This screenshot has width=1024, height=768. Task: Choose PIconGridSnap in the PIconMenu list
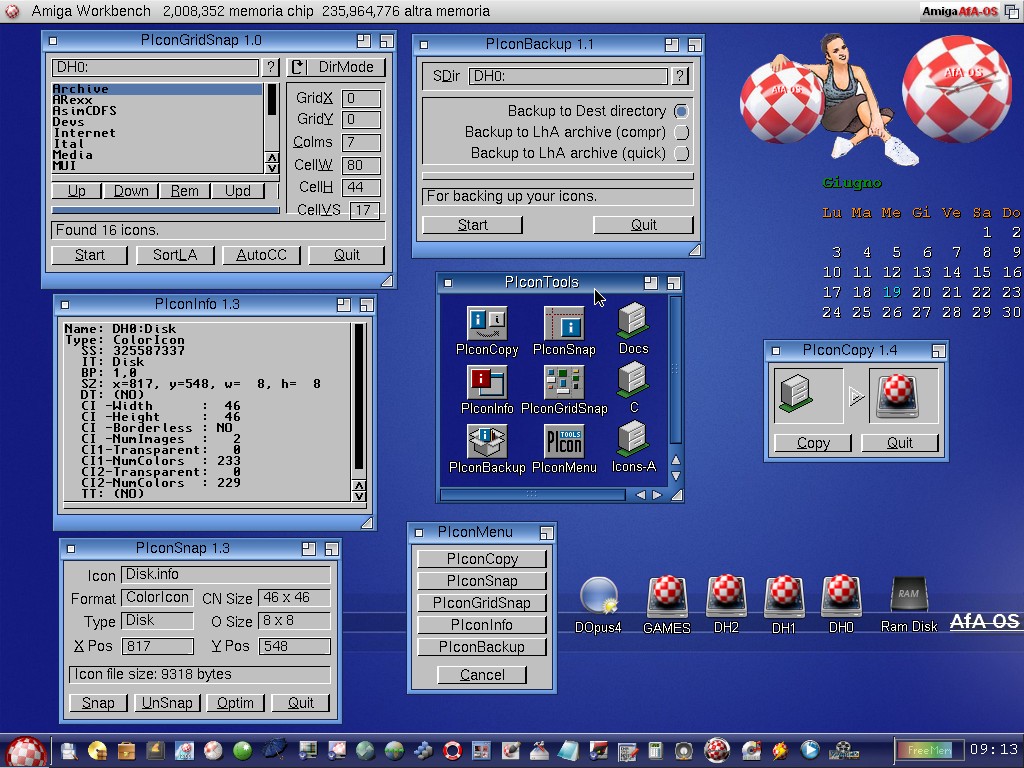pyautogui.click(x=481, y=603)
